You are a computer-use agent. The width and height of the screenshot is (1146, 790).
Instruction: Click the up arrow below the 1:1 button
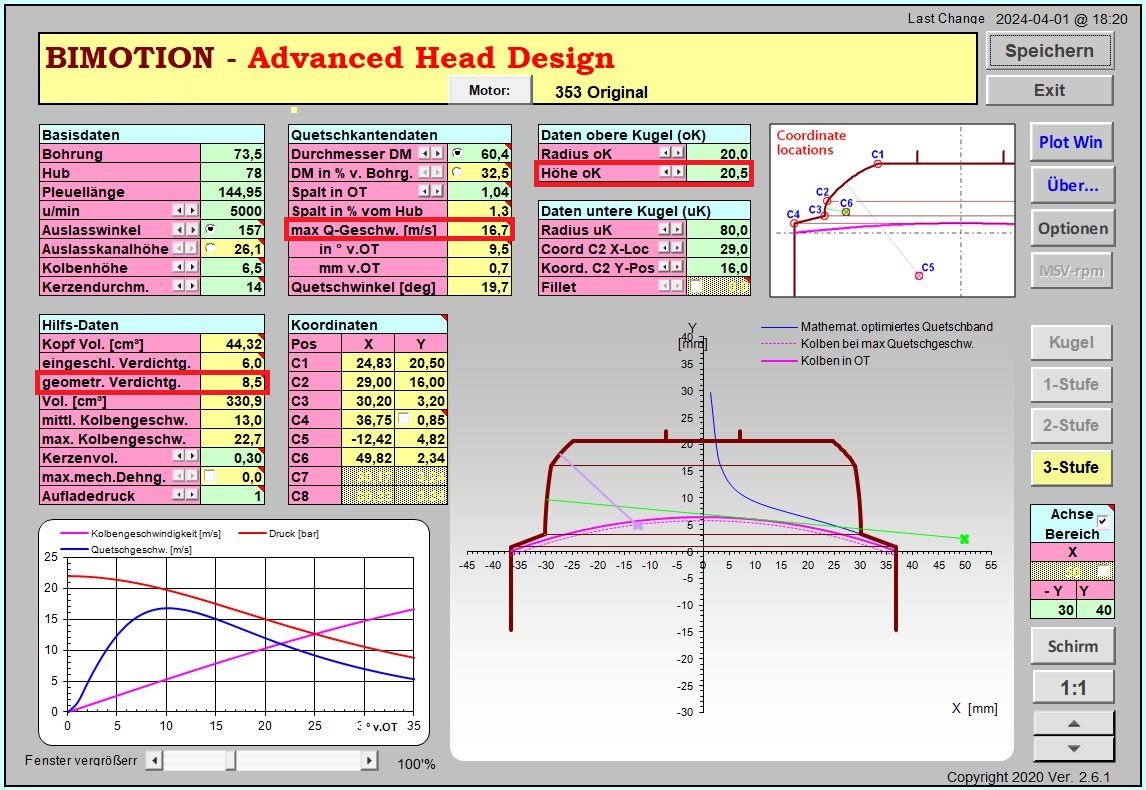point(1073,723)
